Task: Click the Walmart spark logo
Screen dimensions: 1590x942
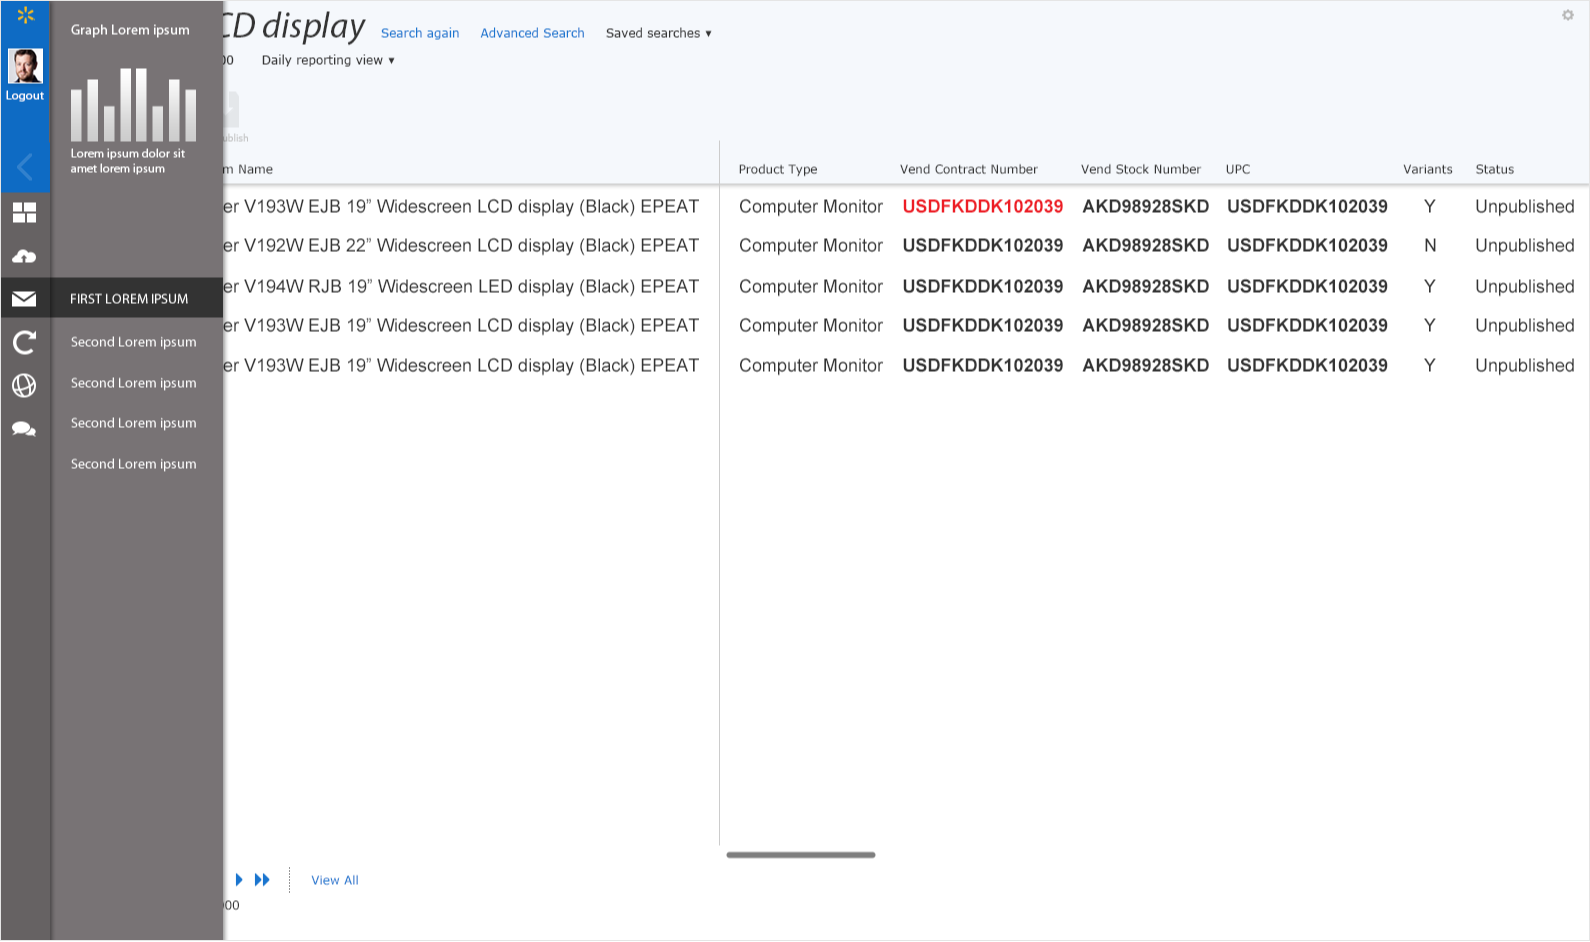Action: pyautogui.click(x=25, y=15)
